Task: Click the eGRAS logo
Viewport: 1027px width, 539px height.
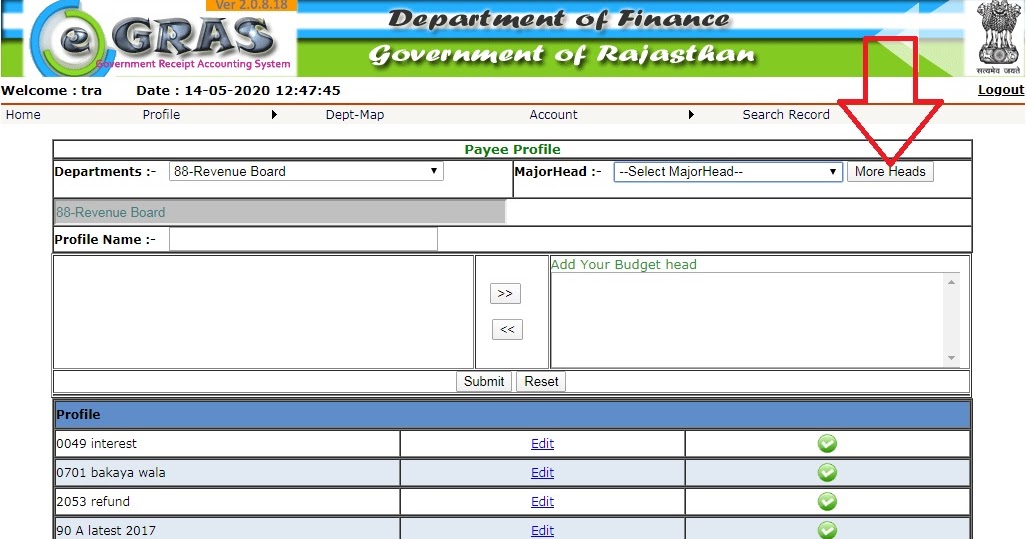Action: click(x=160, y=38)
